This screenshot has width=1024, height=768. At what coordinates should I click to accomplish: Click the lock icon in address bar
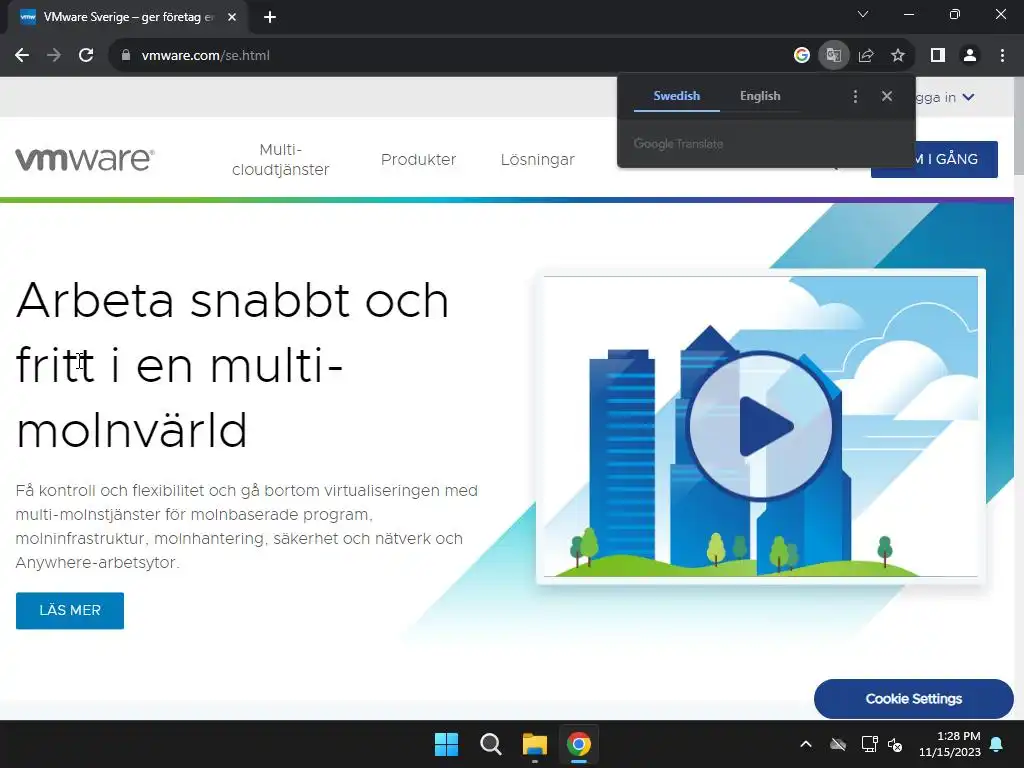click(x=126, y=56)
